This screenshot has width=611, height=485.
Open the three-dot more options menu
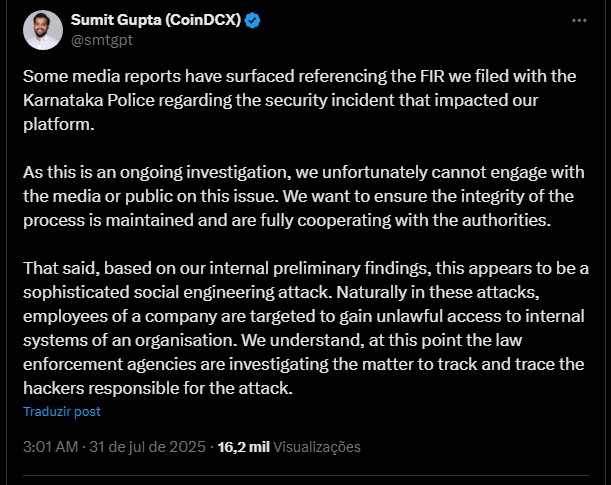click(579, 21)
